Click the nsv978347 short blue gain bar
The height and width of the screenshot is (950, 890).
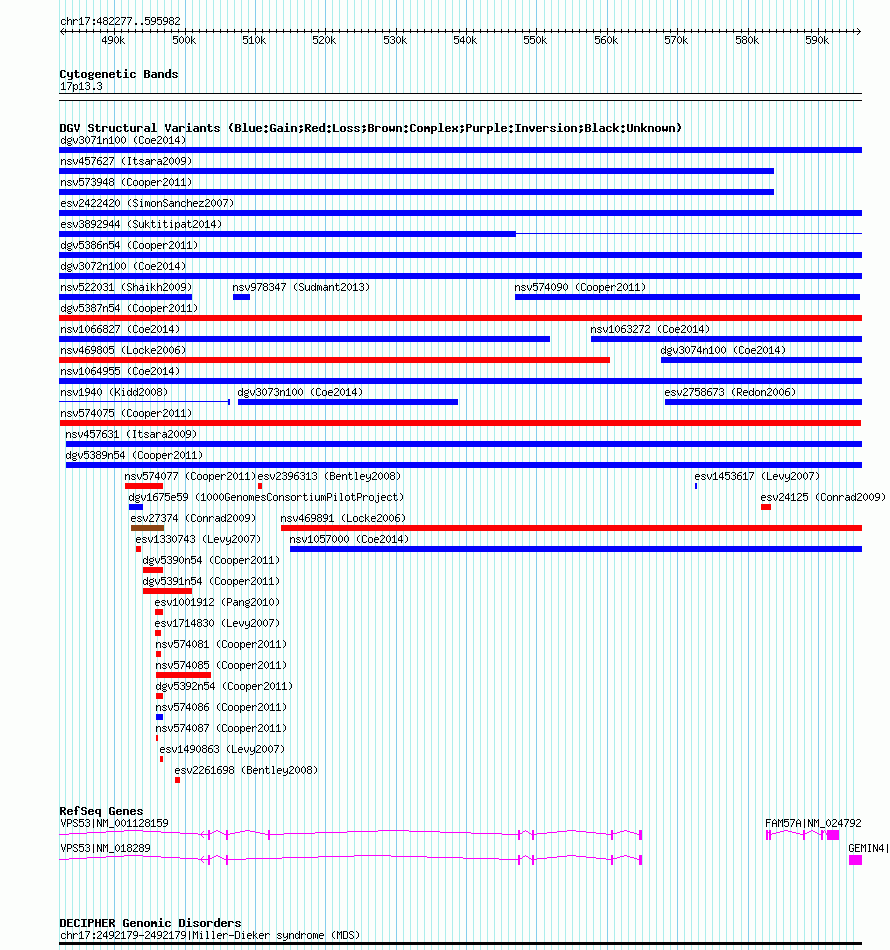click(x=241, y=297)
